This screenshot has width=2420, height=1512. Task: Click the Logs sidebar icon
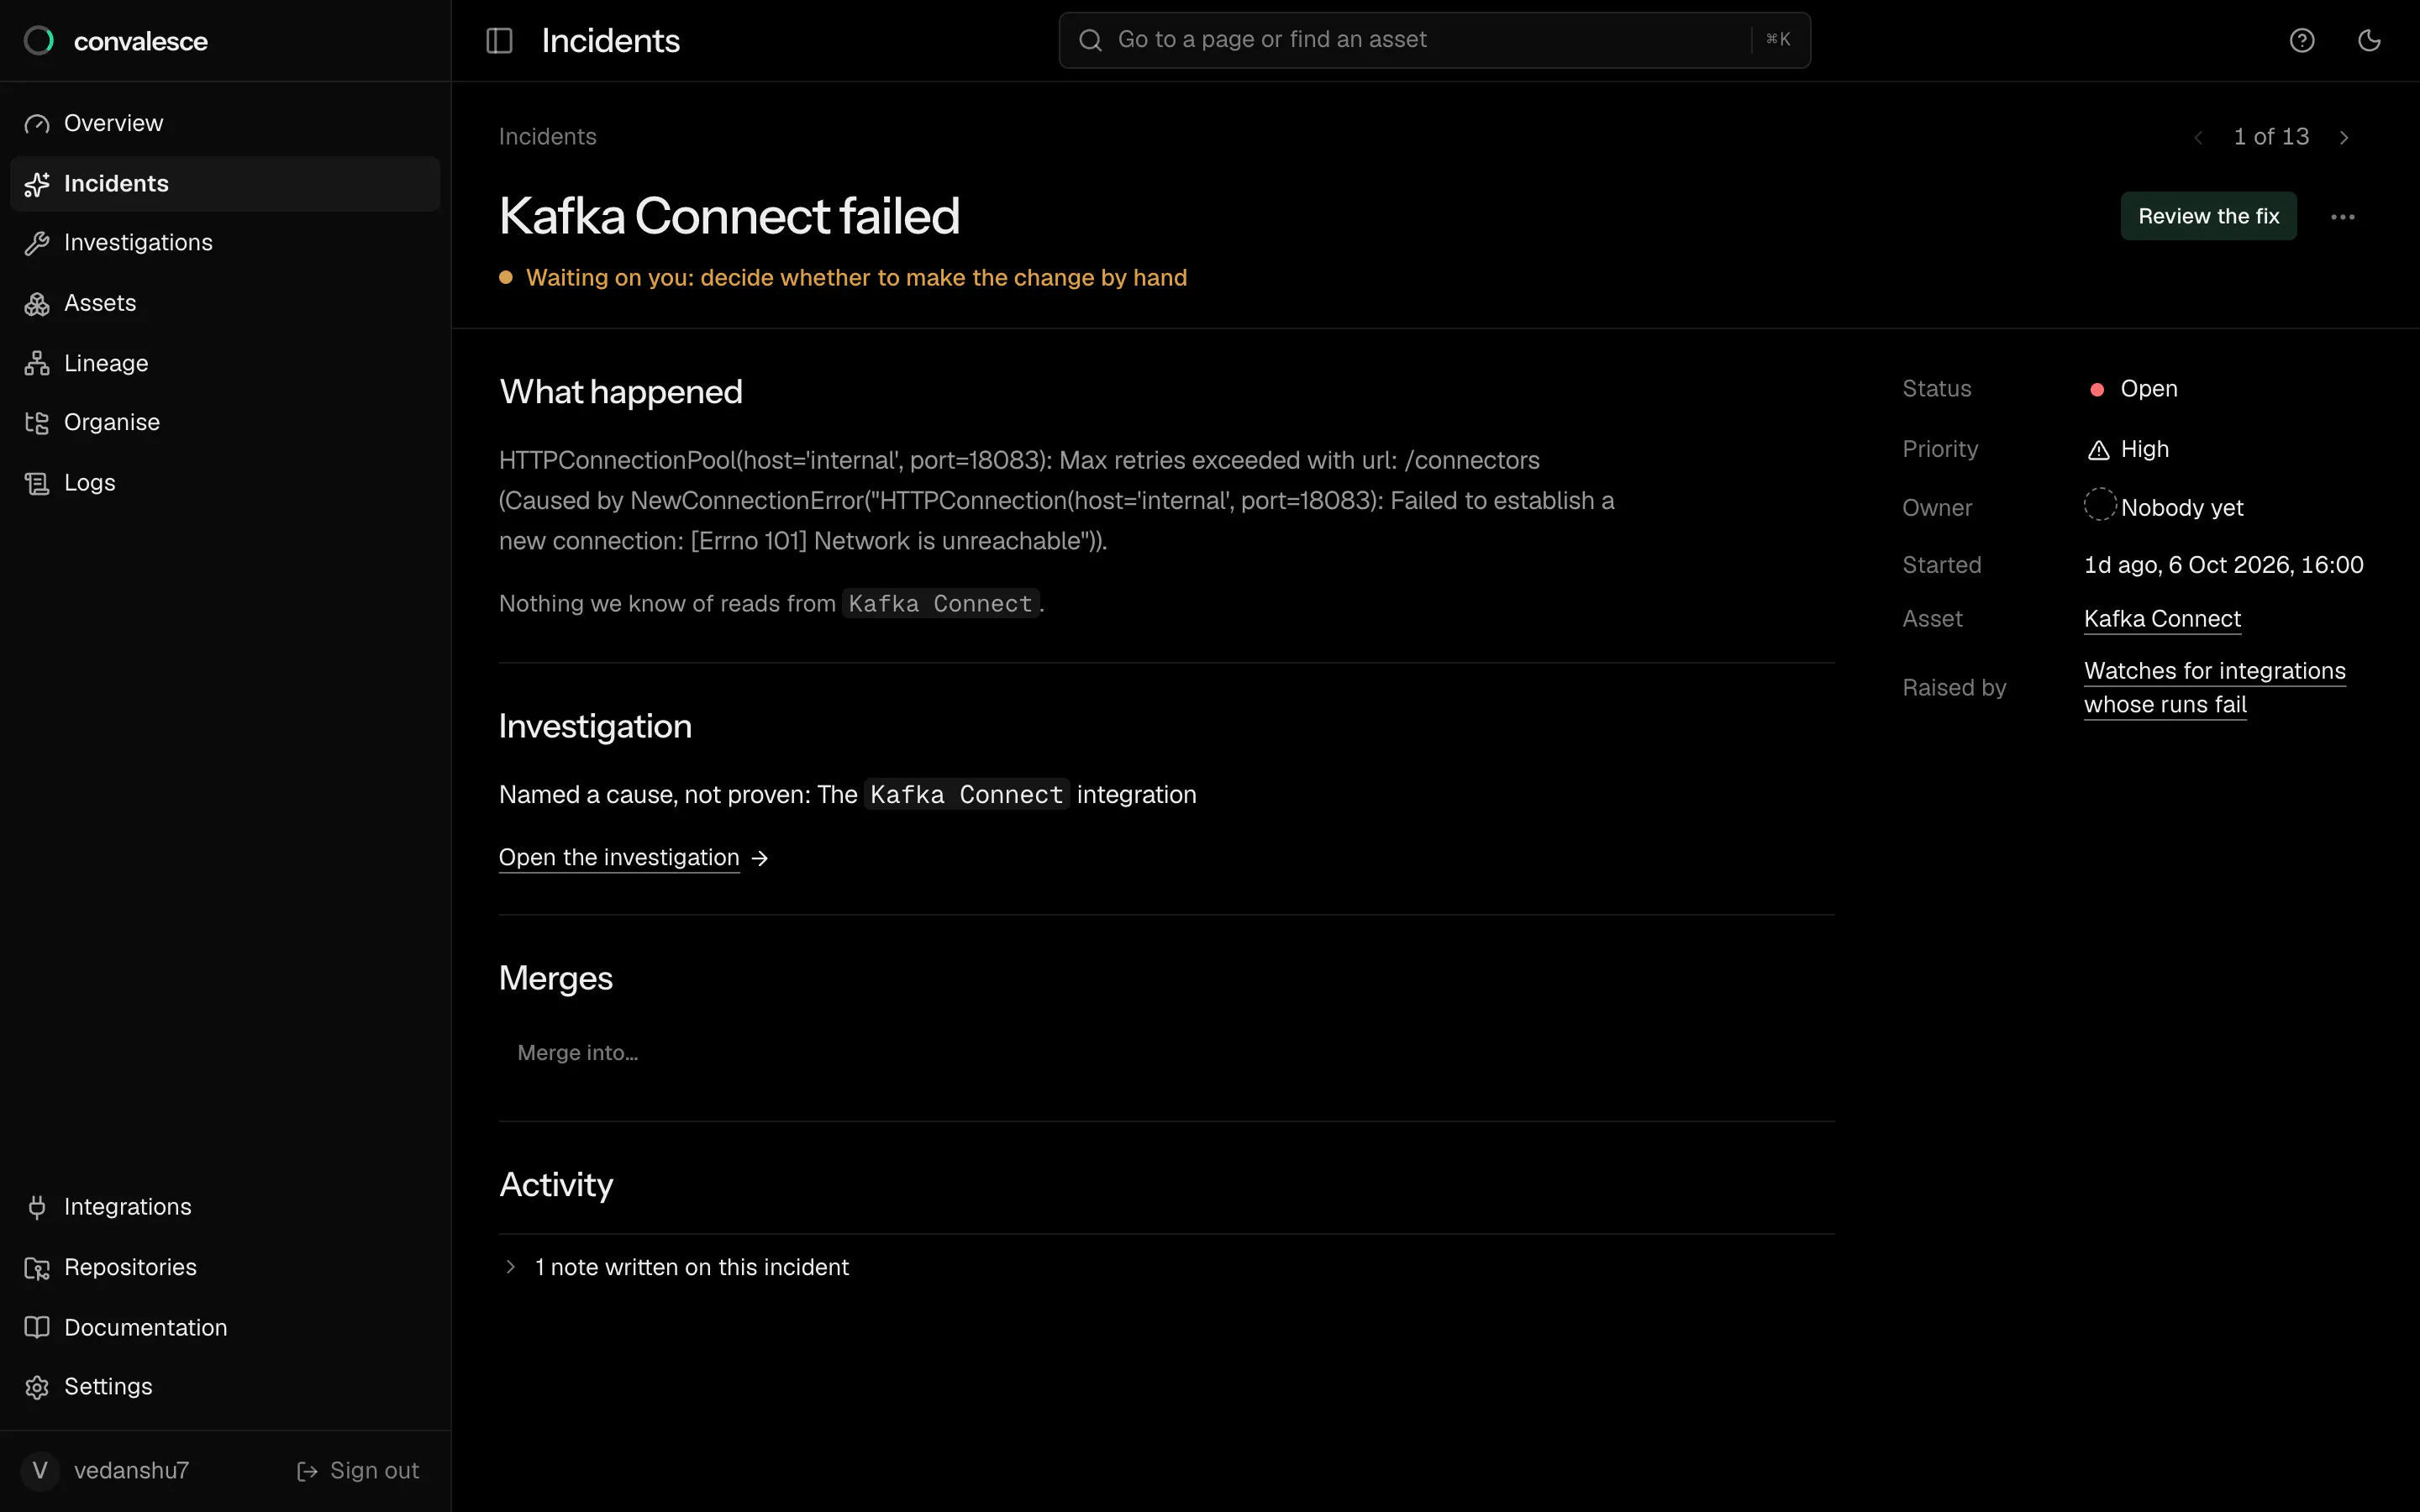[x=37, y=483]
